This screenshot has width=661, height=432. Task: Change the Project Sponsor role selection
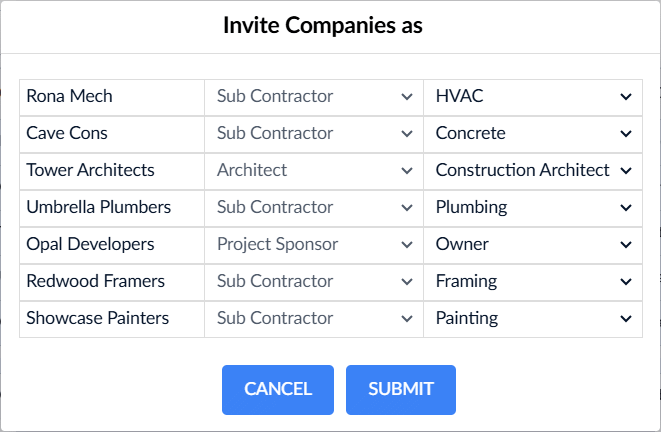pos(314,245)
